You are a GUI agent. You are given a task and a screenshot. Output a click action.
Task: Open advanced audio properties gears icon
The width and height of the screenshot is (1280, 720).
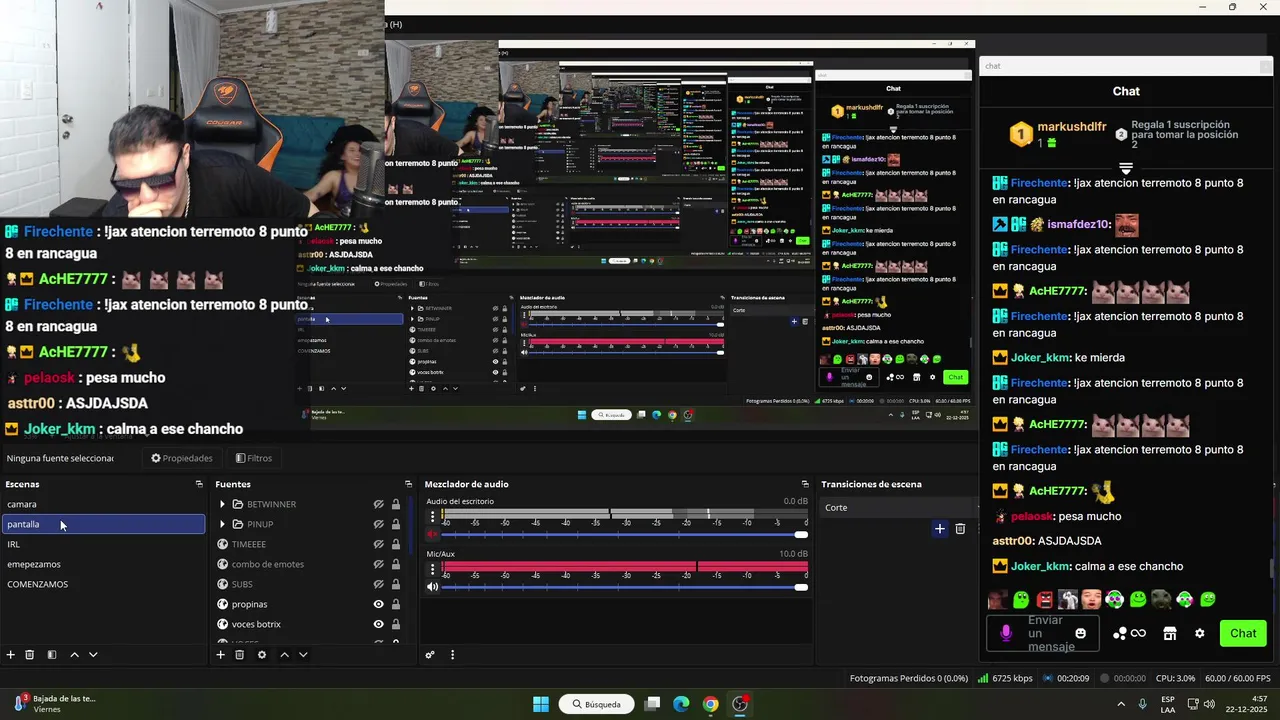[430, 655]
